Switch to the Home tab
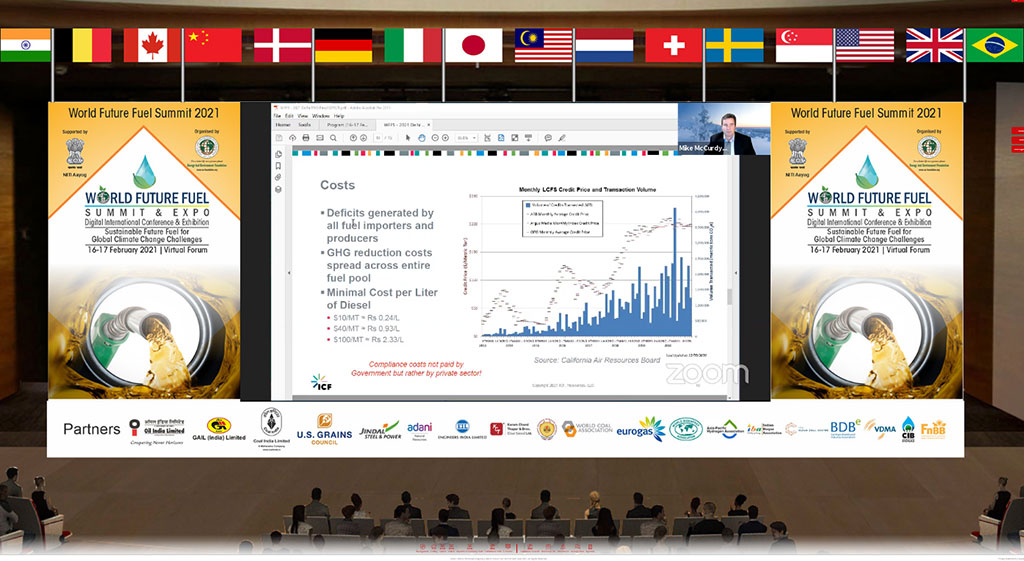 283,125
